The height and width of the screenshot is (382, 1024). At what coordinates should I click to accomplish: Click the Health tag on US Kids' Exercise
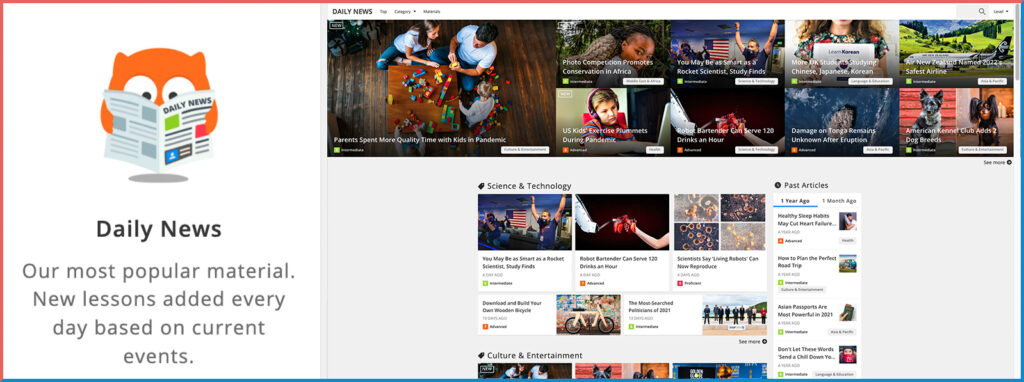tap(654, 150)
